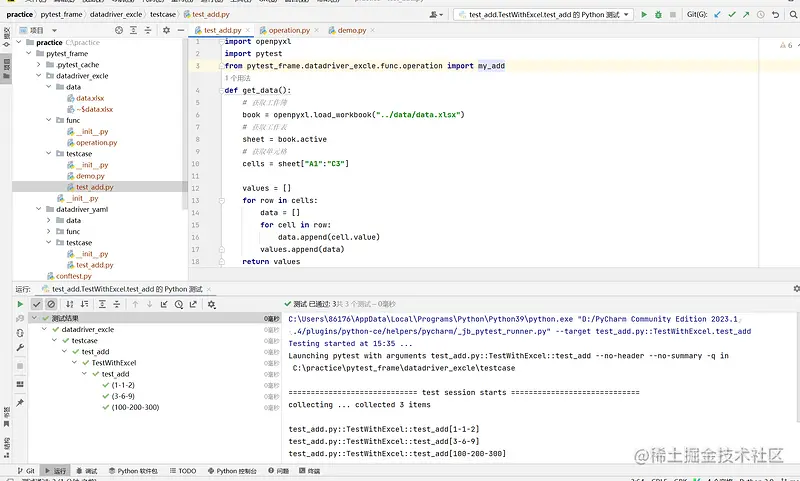Click the wrench icon in run sidebar

pyautogui.click(x=20, y=347)
